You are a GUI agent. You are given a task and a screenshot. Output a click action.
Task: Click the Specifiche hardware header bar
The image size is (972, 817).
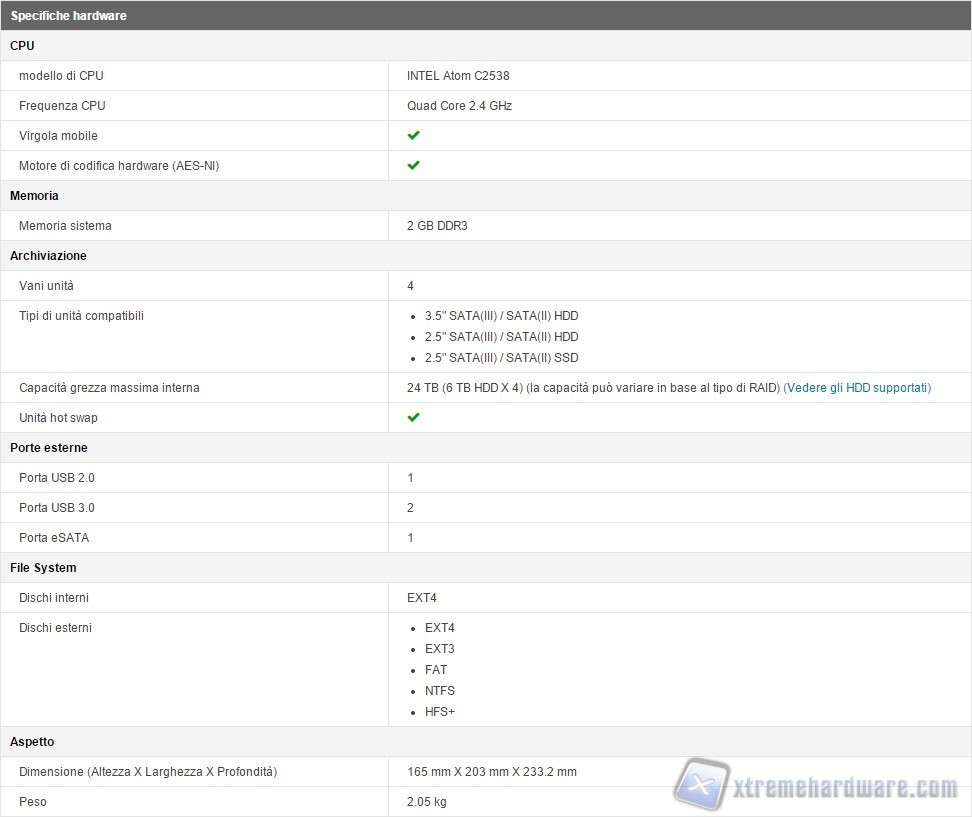point(68,16)
